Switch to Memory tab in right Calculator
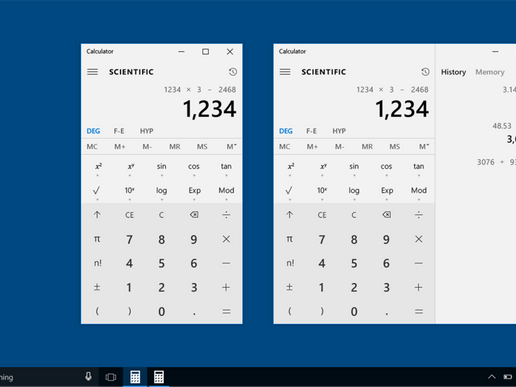Viewport: 516px width, 387px height. coord(490,72)
